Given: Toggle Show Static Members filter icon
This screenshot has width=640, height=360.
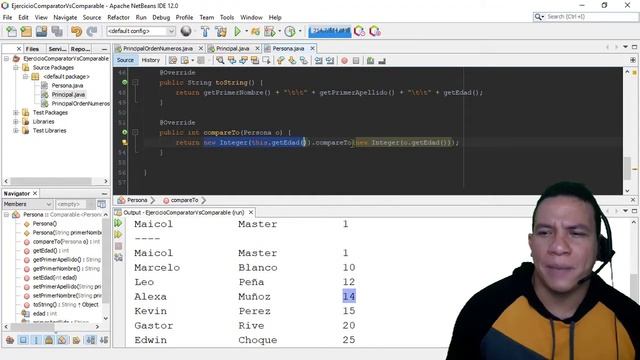Looking at the screenshot, I should point(36,340).
